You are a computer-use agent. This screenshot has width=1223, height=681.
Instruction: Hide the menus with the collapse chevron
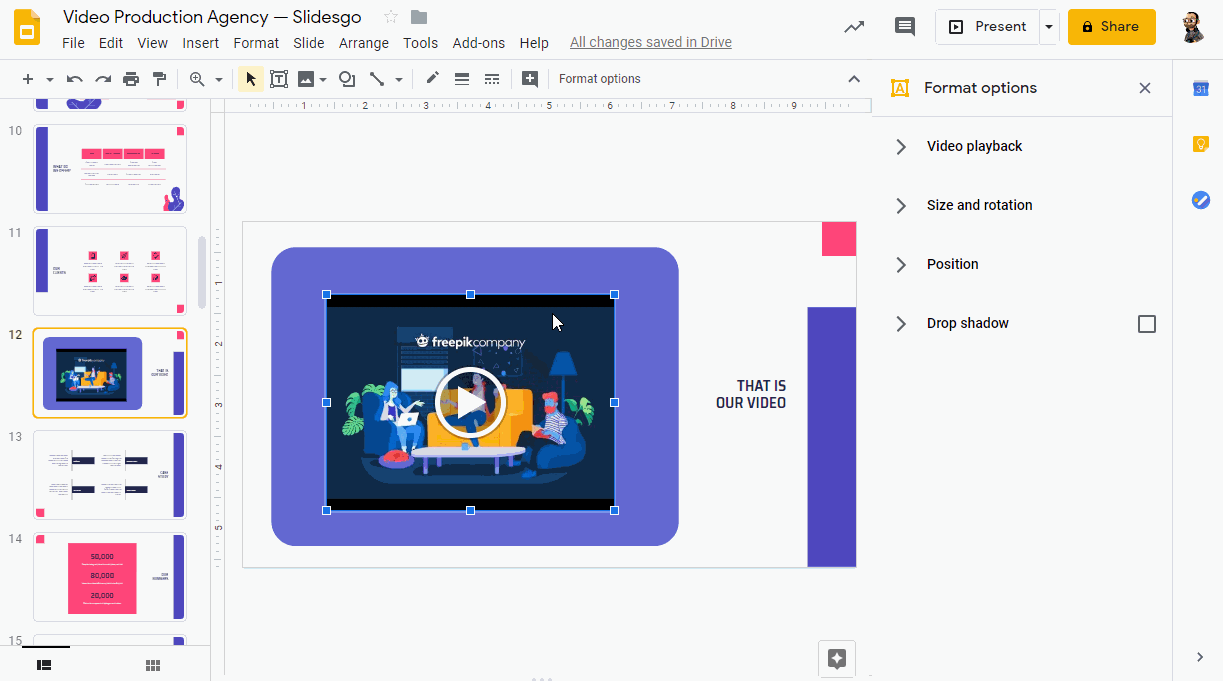[x=854, y=79]
